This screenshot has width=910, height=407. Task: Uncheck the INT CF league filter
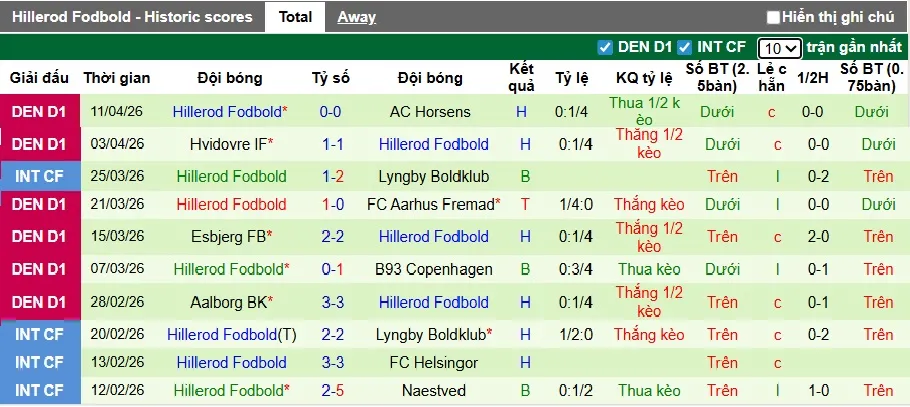tap(684, 47)
